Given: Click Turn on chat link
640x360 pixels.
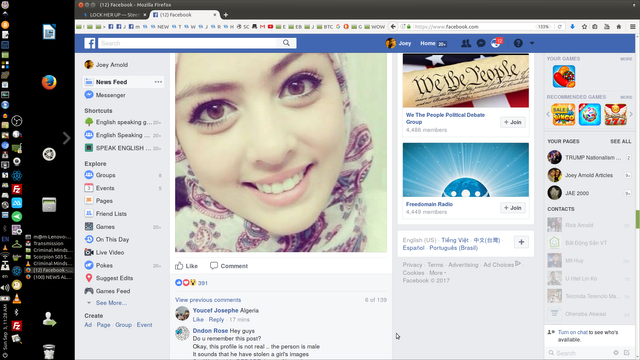Looking at the screenshot, I should [x=573, y=332].
